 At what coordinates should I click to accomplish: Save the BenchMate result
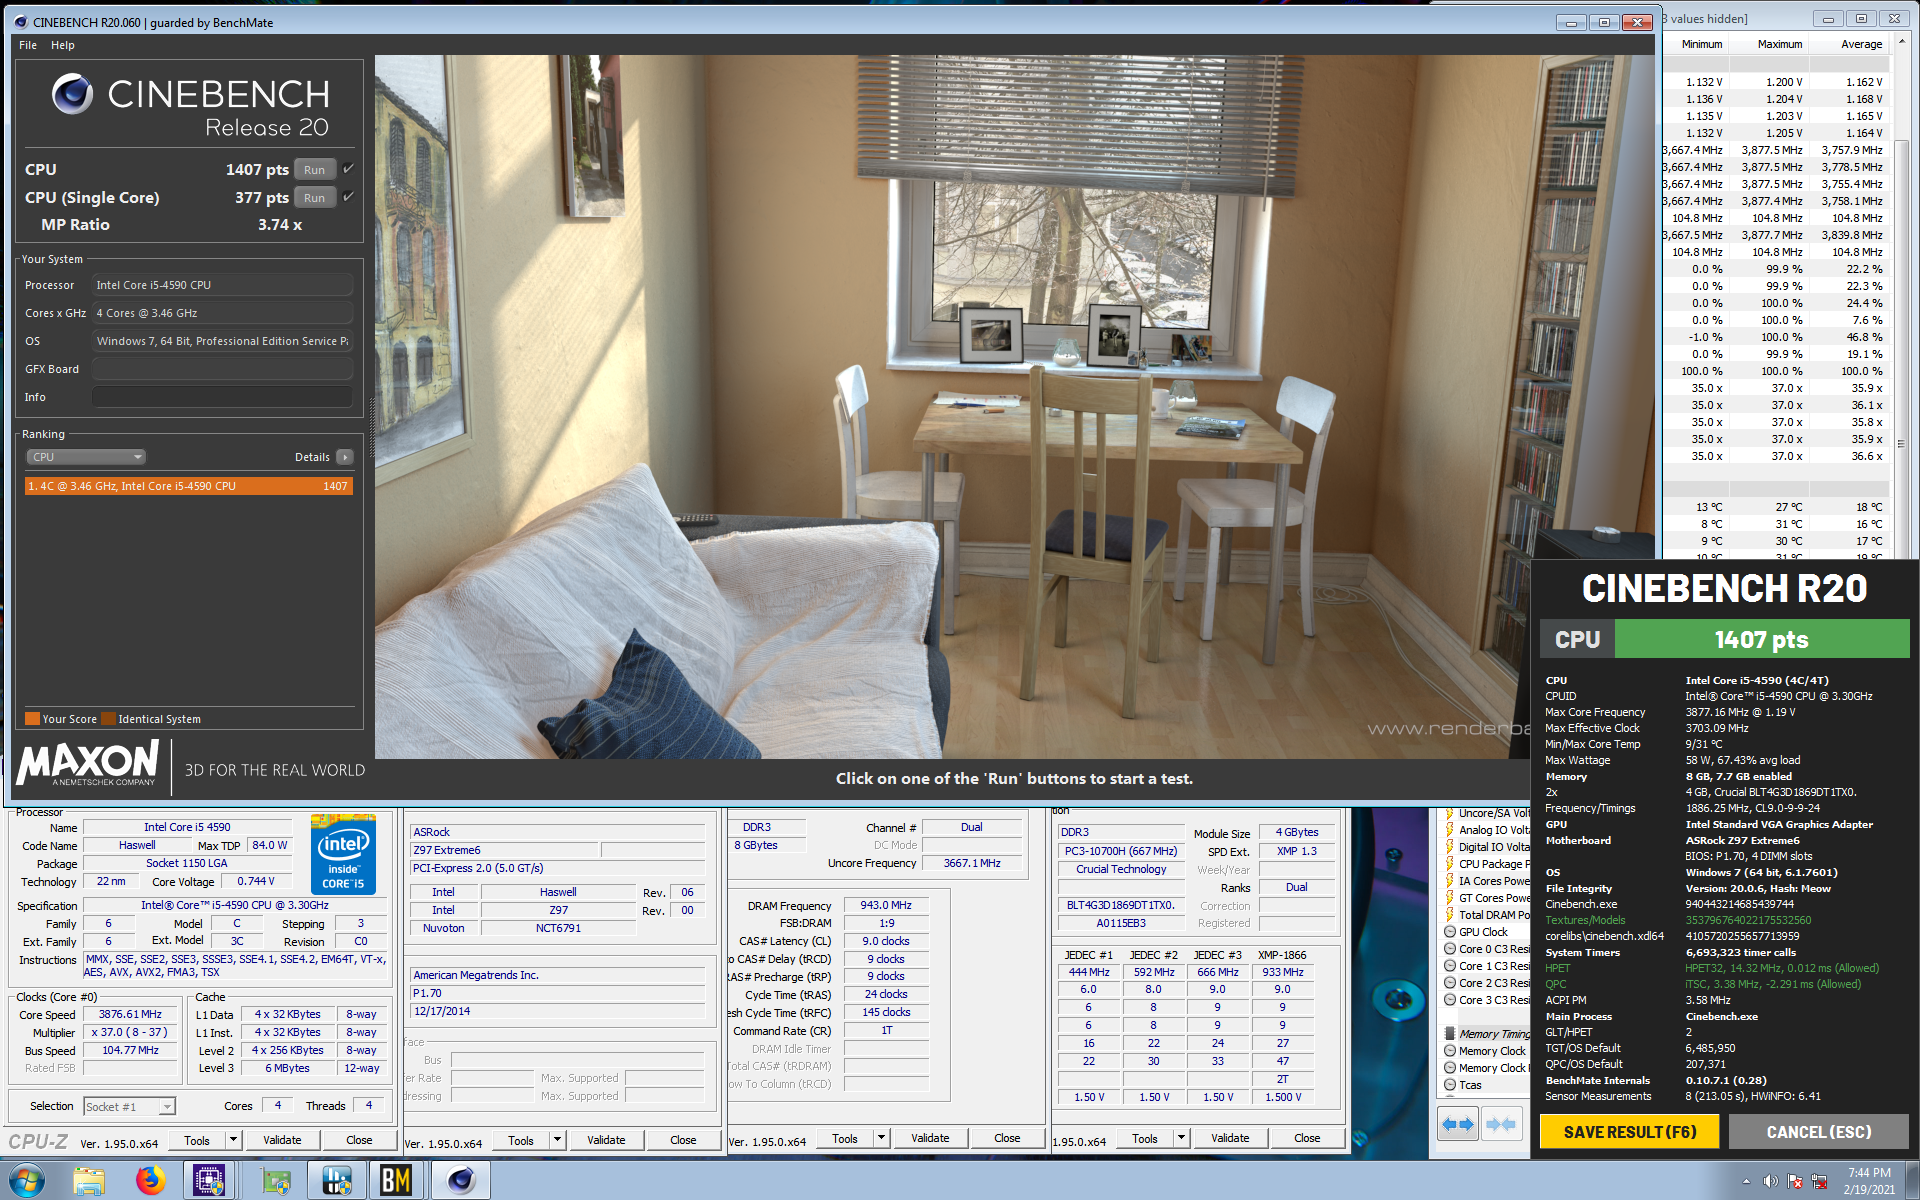click(x=1630, y=1132)
